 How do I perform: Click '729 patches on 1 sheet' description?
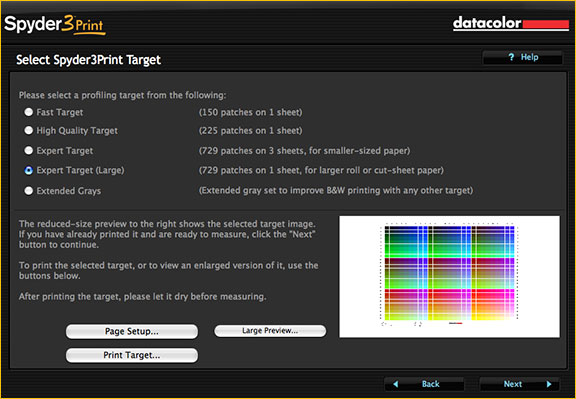321,170
